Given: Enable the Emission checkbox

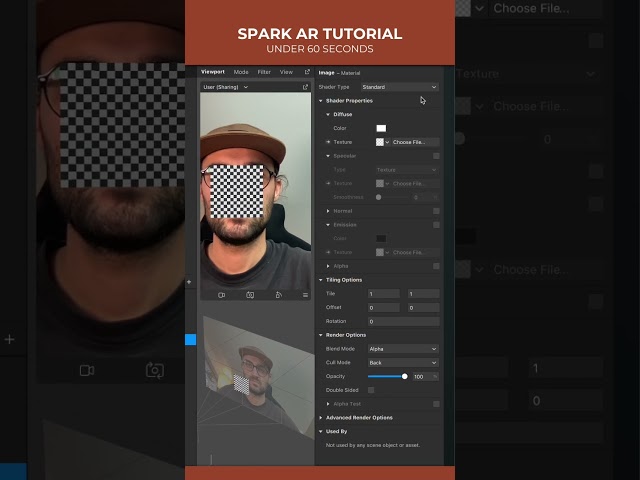Looking at the screenshot, I should (436, 225).
